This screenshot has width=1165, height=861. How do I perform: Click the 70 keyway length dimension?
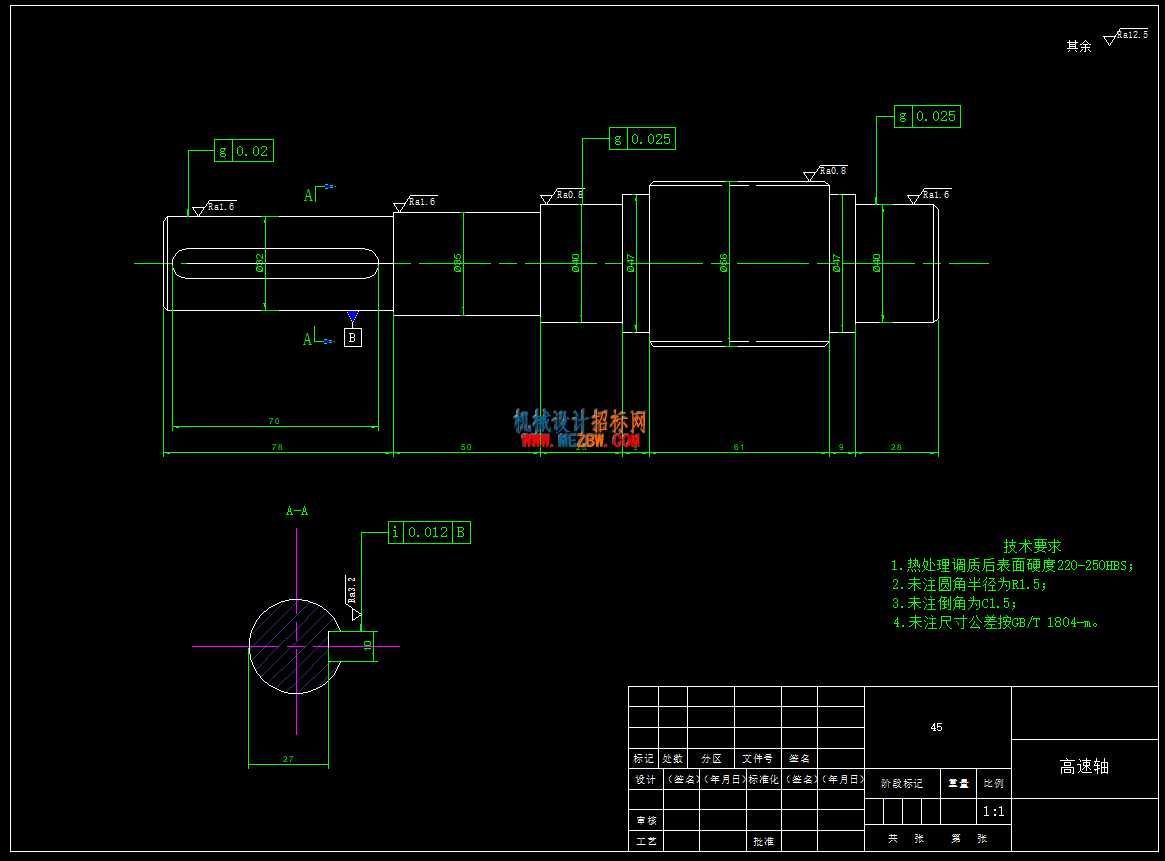tap(274, 421)
